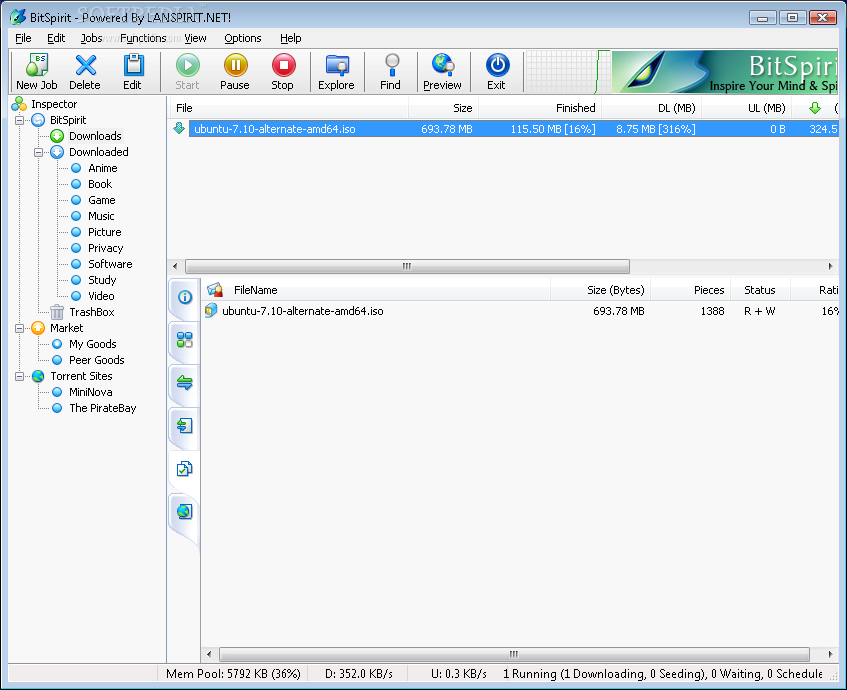The height and width of the screenshot is (690, 847).
Task: Select The PirateBay tree entry
Action: click(102, 408)
